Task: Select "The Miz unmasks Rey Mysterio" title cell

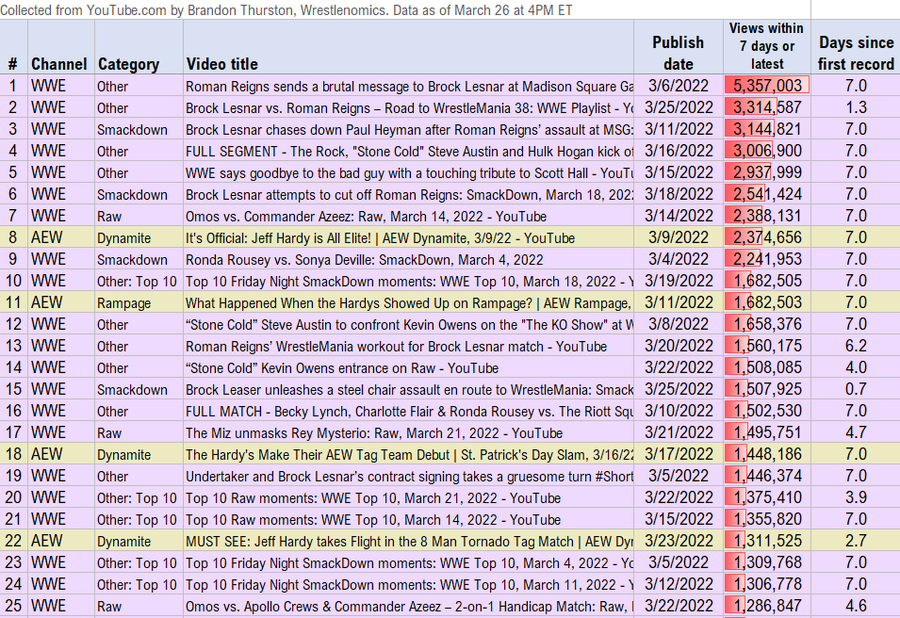Action: [x=409, y=433]
